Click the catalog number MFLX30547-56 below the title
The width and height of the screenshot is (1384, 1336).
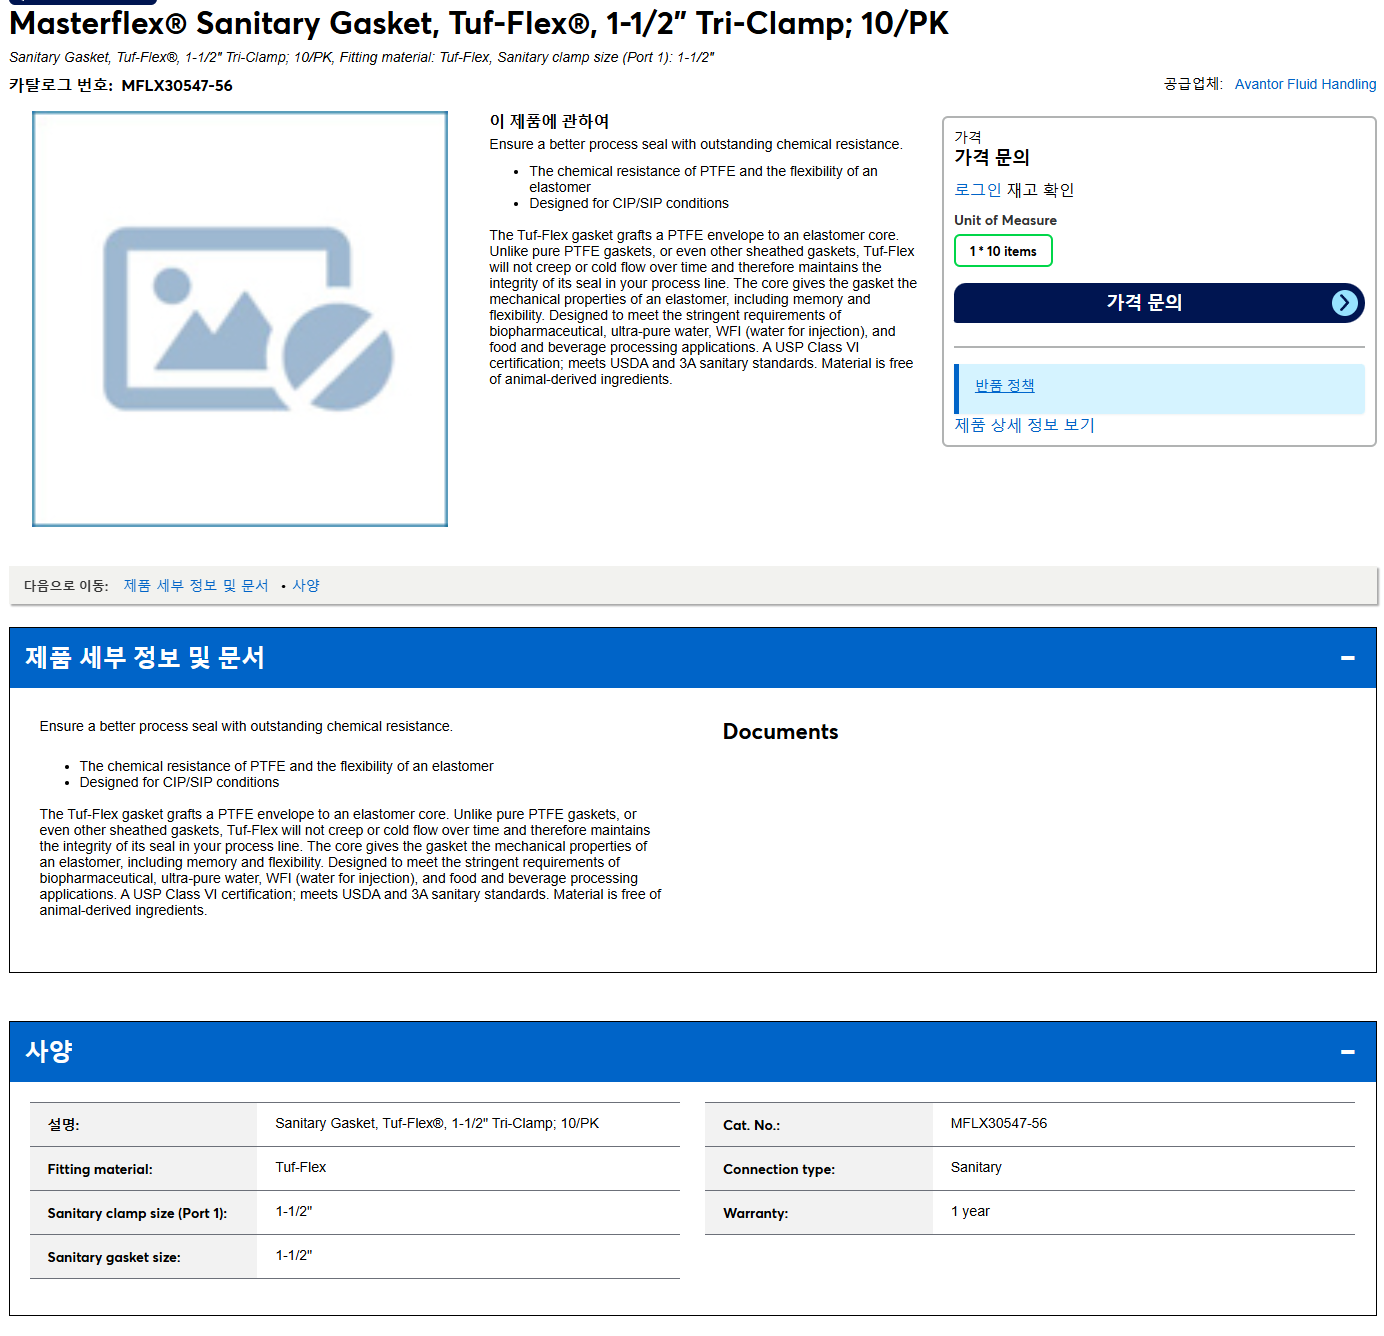pyautogui.click(x=177, y=86)
